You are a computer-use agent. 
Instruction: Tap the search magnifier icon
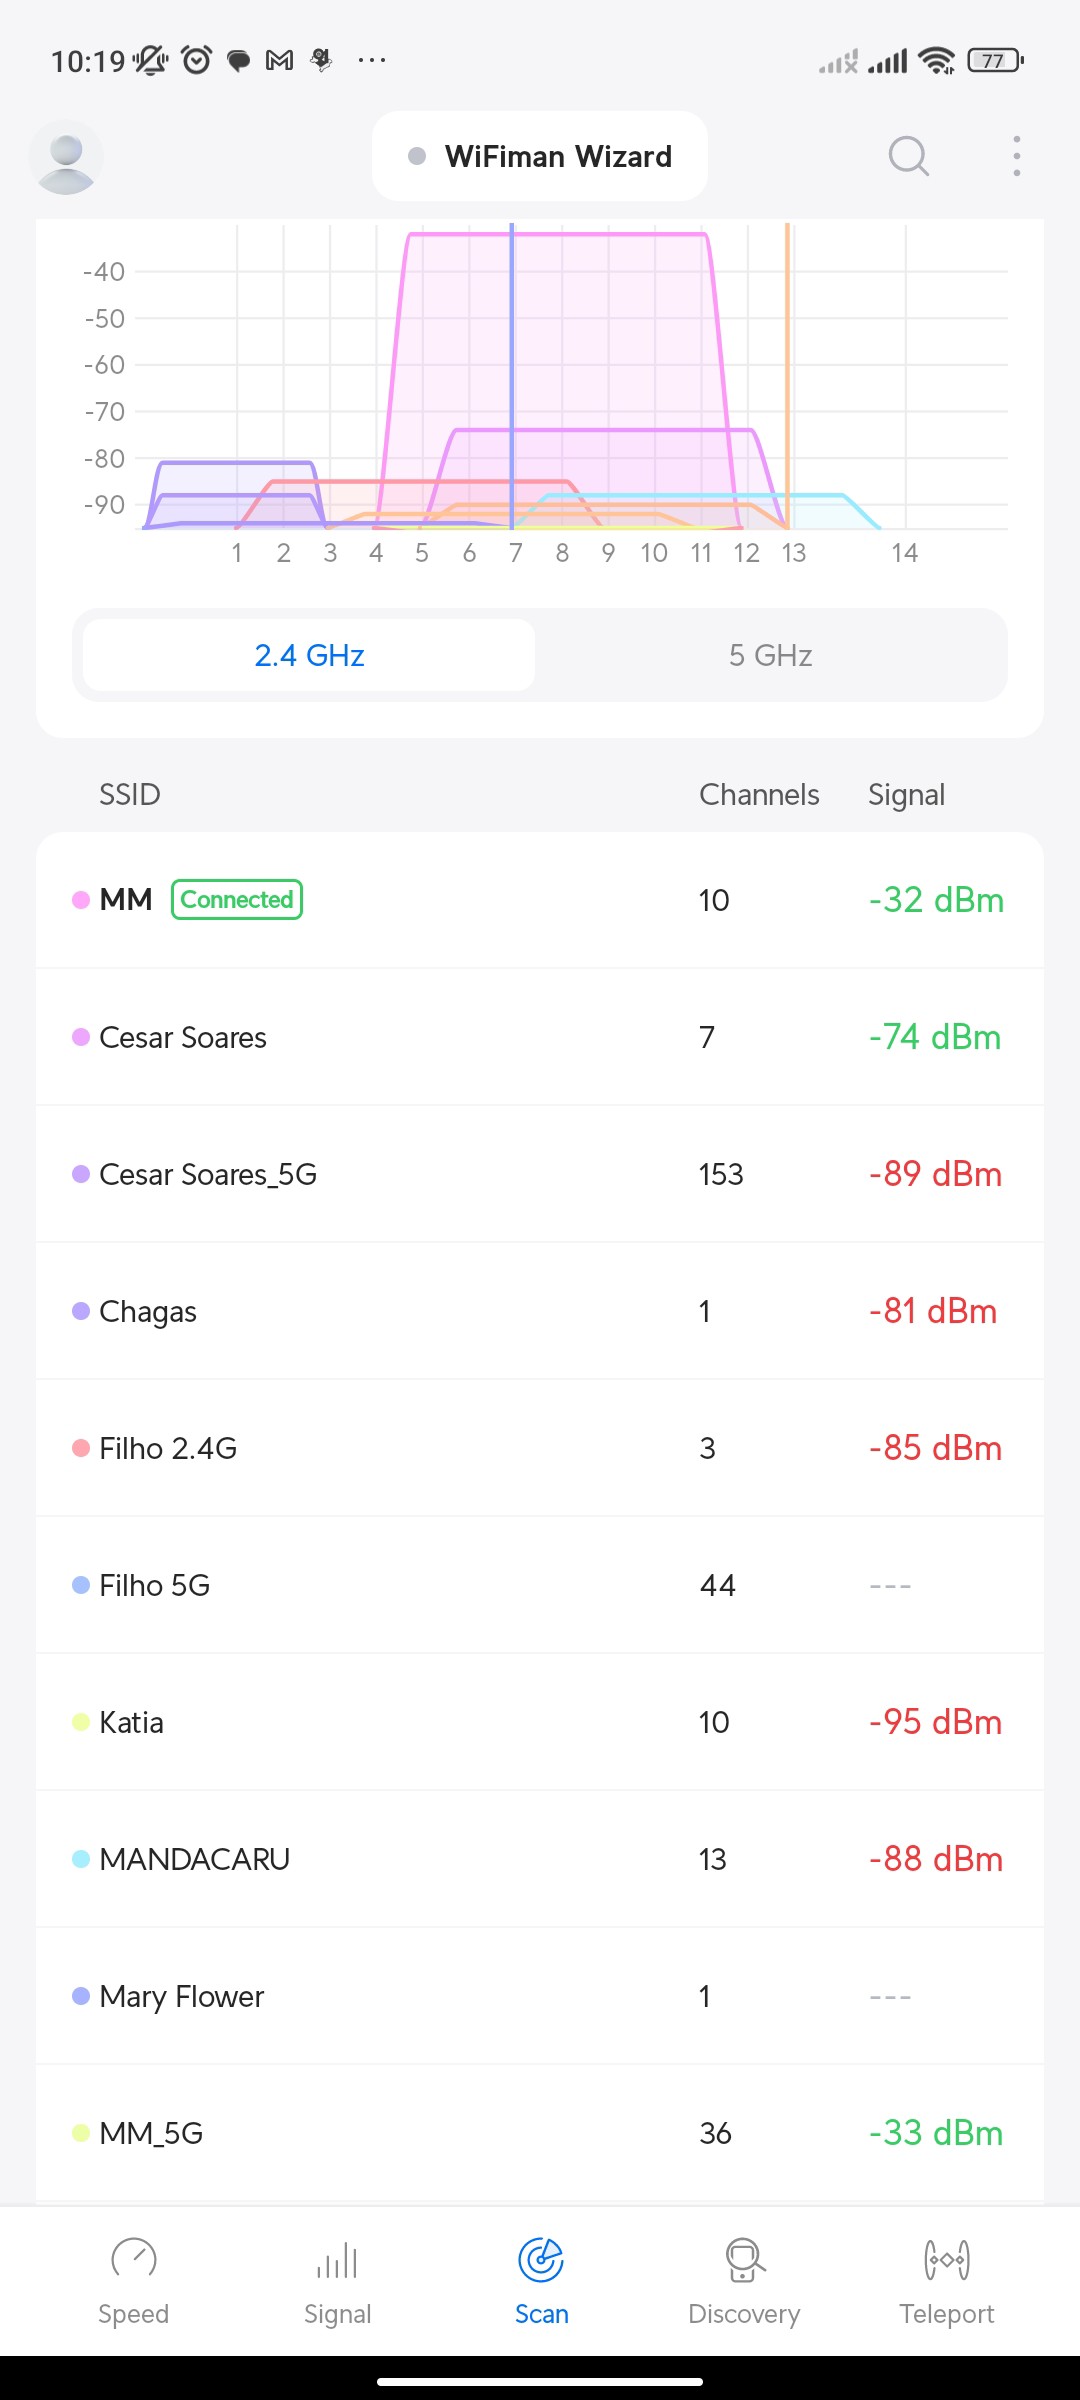[x=908, y=156]
